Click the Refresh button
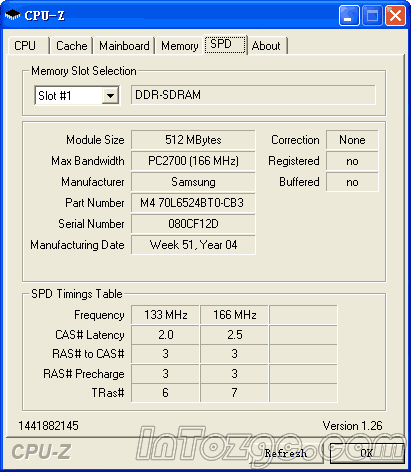This screenshot has height=472, width=411. coord(286,453)
